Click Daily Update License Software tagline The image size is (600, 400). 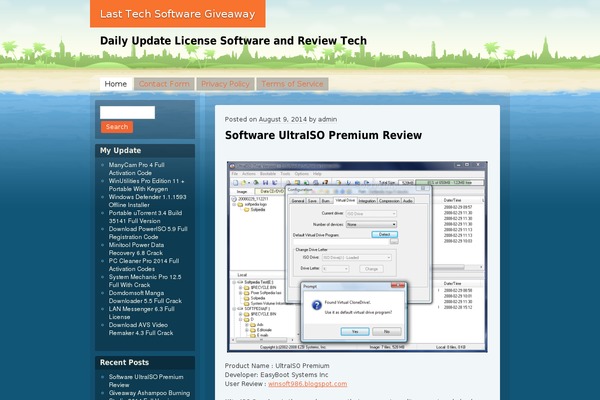click(x=233, y=41)
